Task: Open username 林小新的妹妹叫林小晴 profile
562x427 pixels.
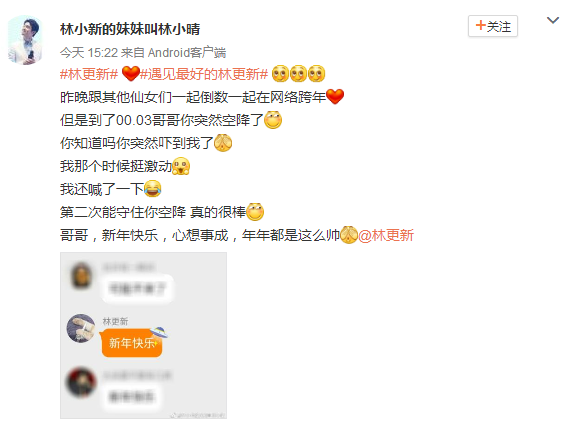Action: 130,29
